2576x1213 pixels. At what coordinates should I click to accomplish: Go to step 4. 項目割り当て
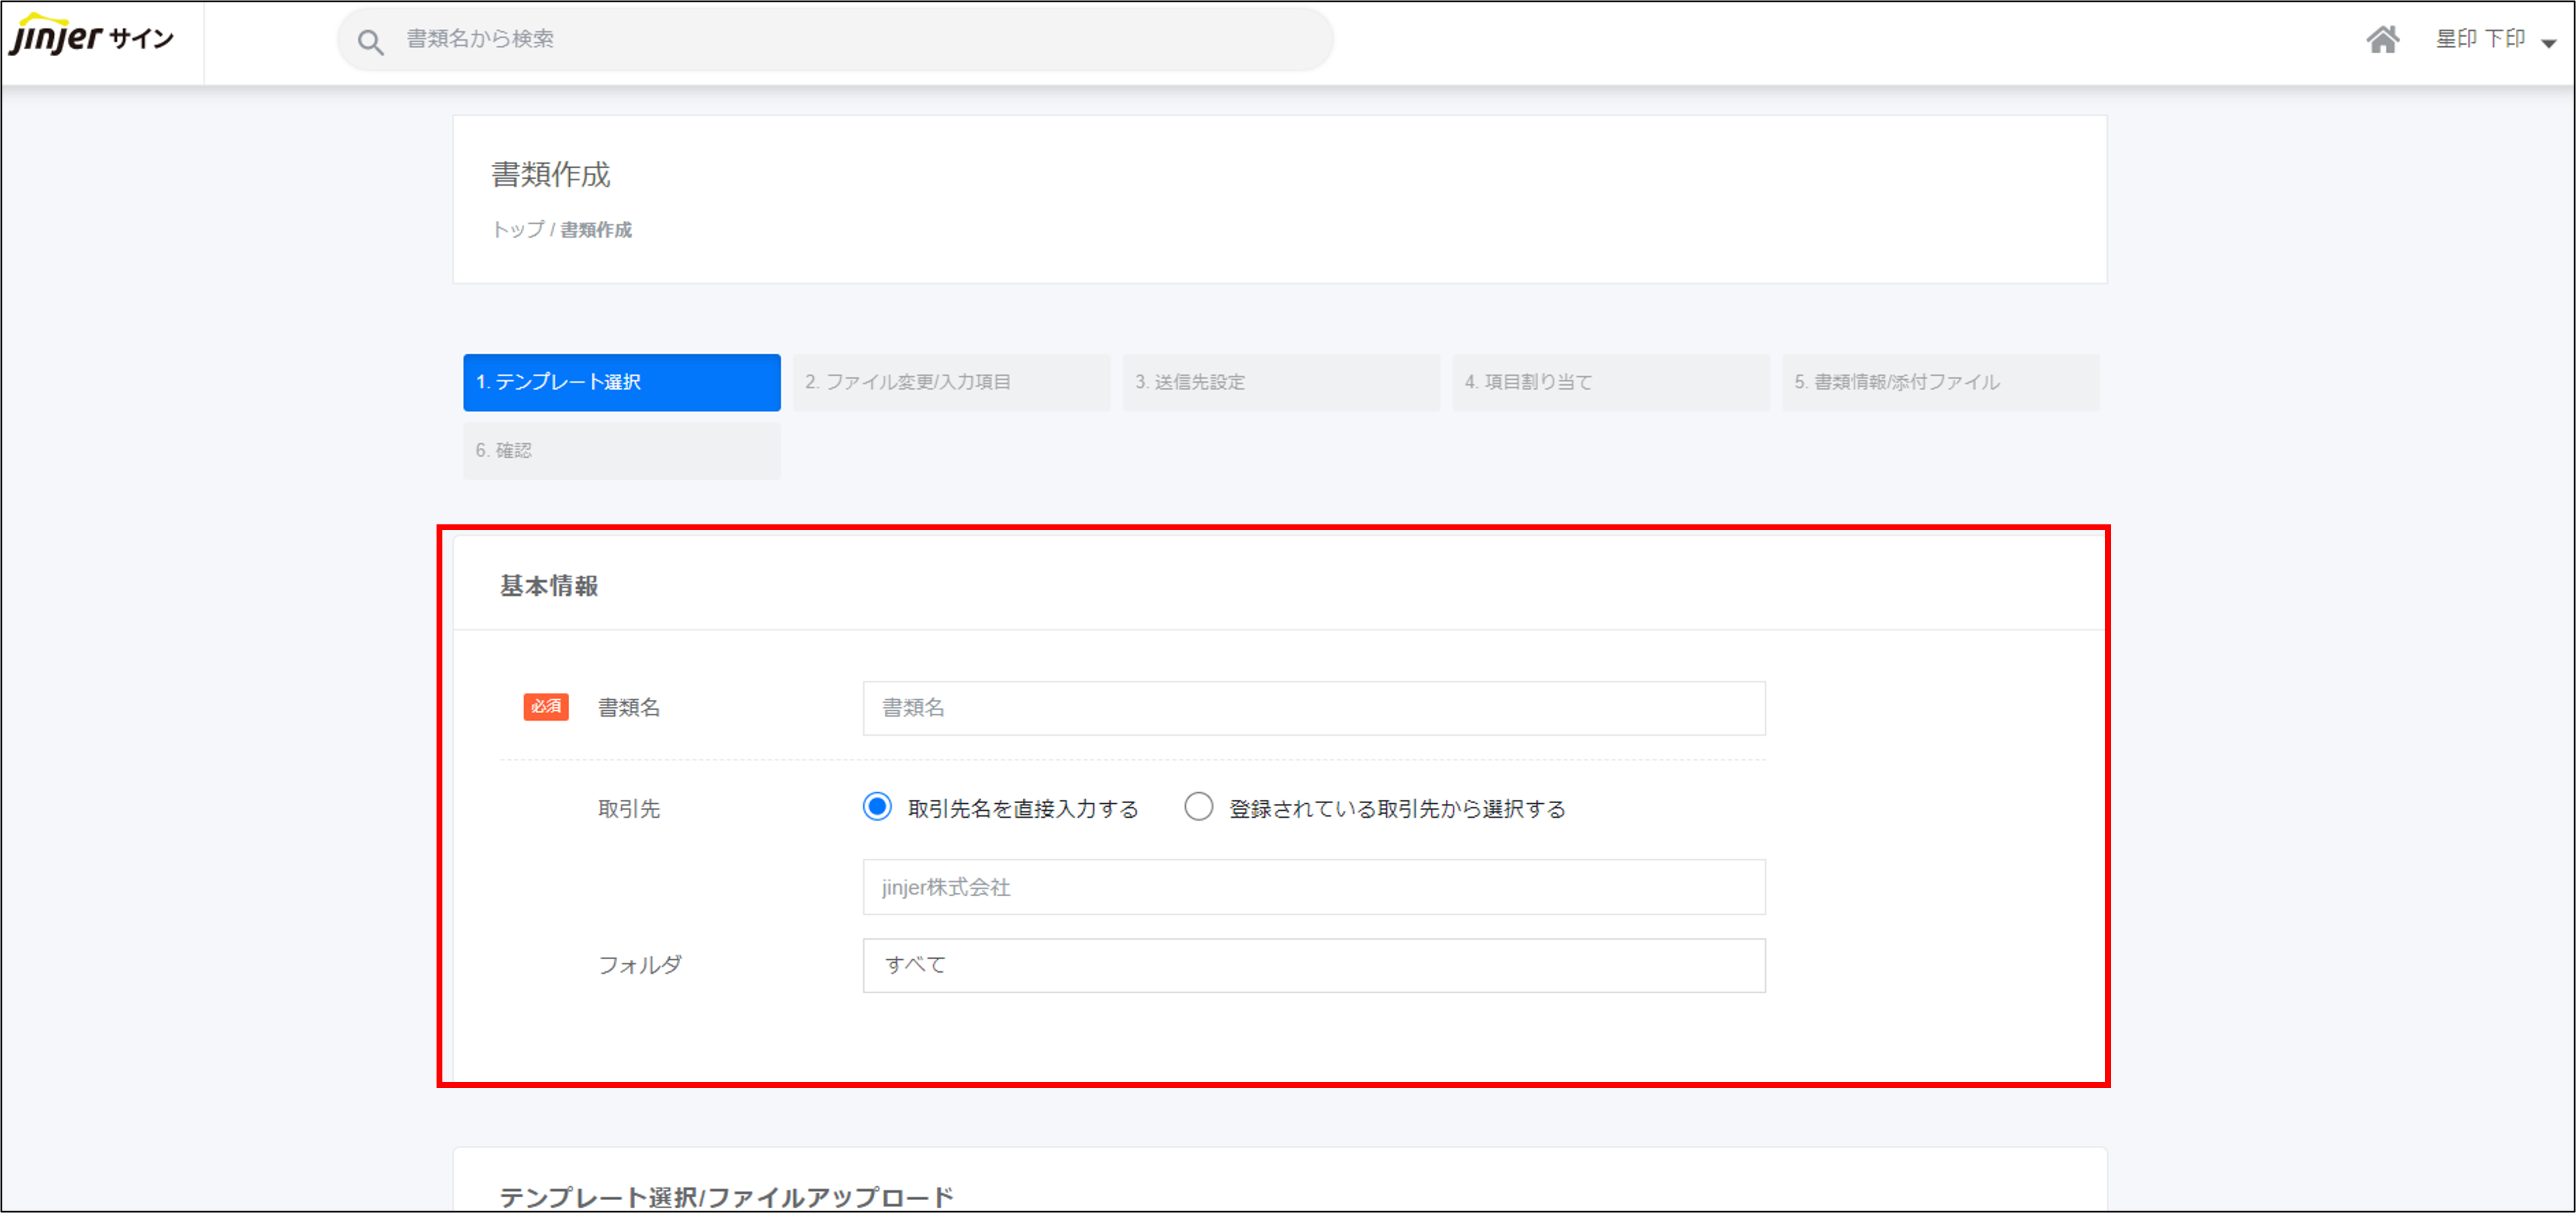tap(1610, 382)
